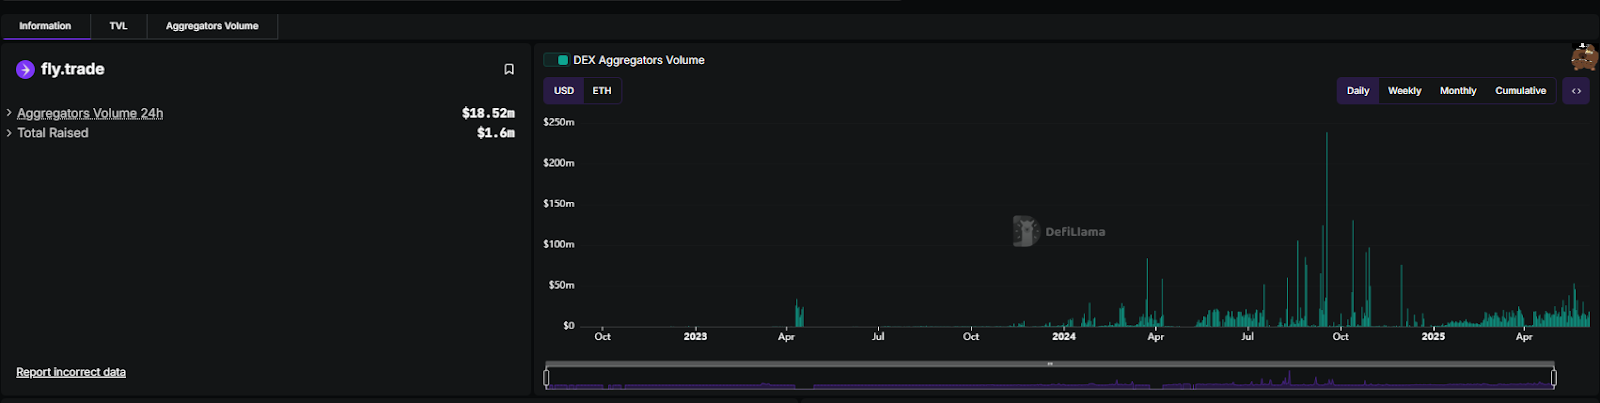Switch chart denomination to USD
Viewport: 1600px width, 403px height.
(x=564, y=91)
